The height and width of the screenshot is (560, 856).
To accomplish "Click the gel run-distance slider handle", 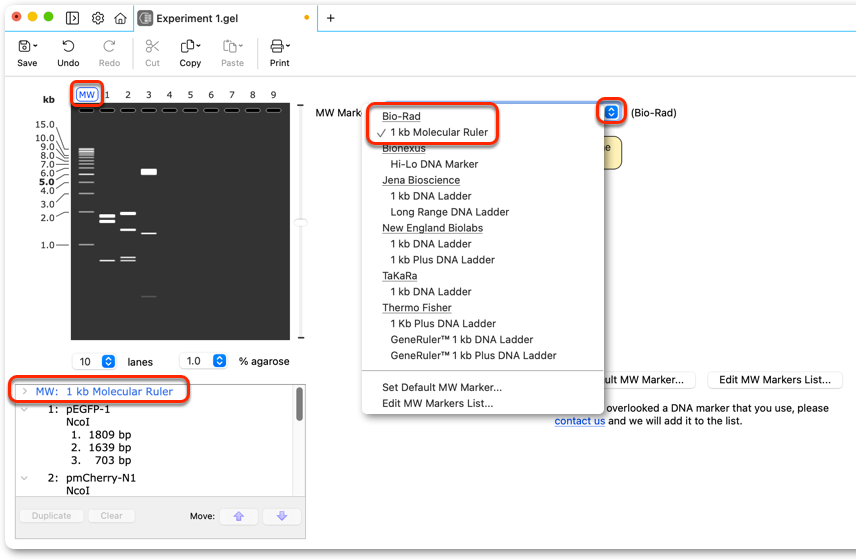I will pyautogui.click(x=301, y=223).
